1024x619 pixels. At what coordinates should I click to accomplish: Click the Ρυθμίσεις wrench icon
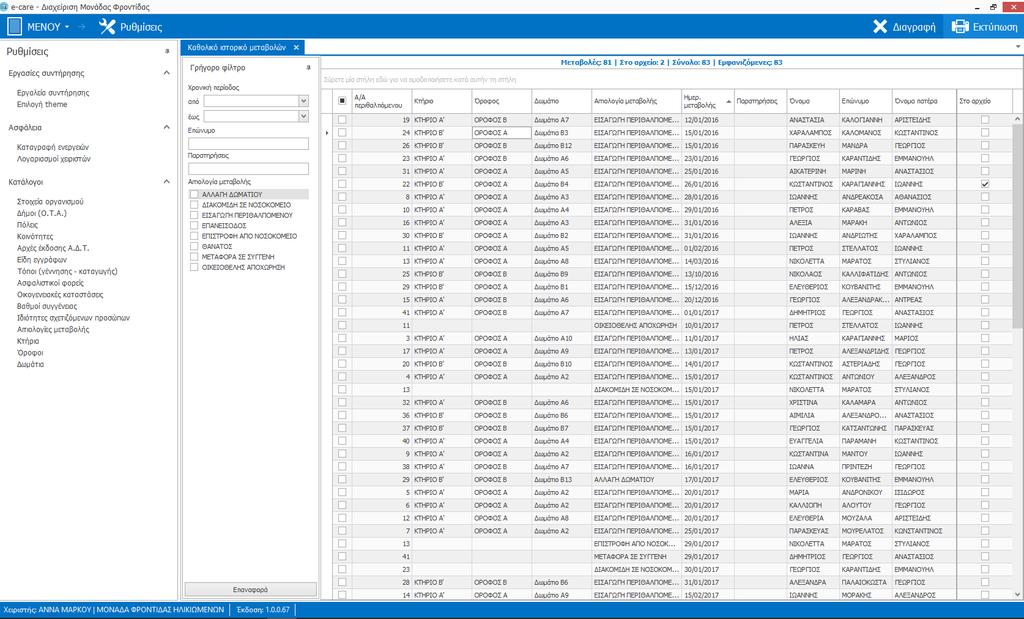(106, 27)
